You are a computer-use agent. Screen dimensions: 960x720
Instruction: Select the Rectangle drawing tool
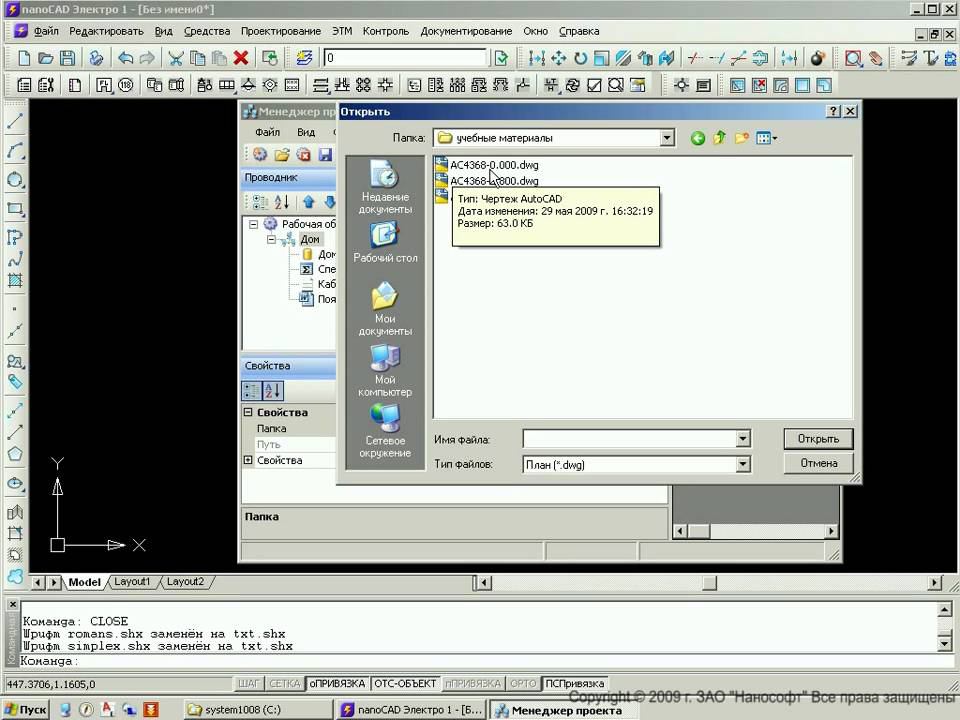coord(15,209)
